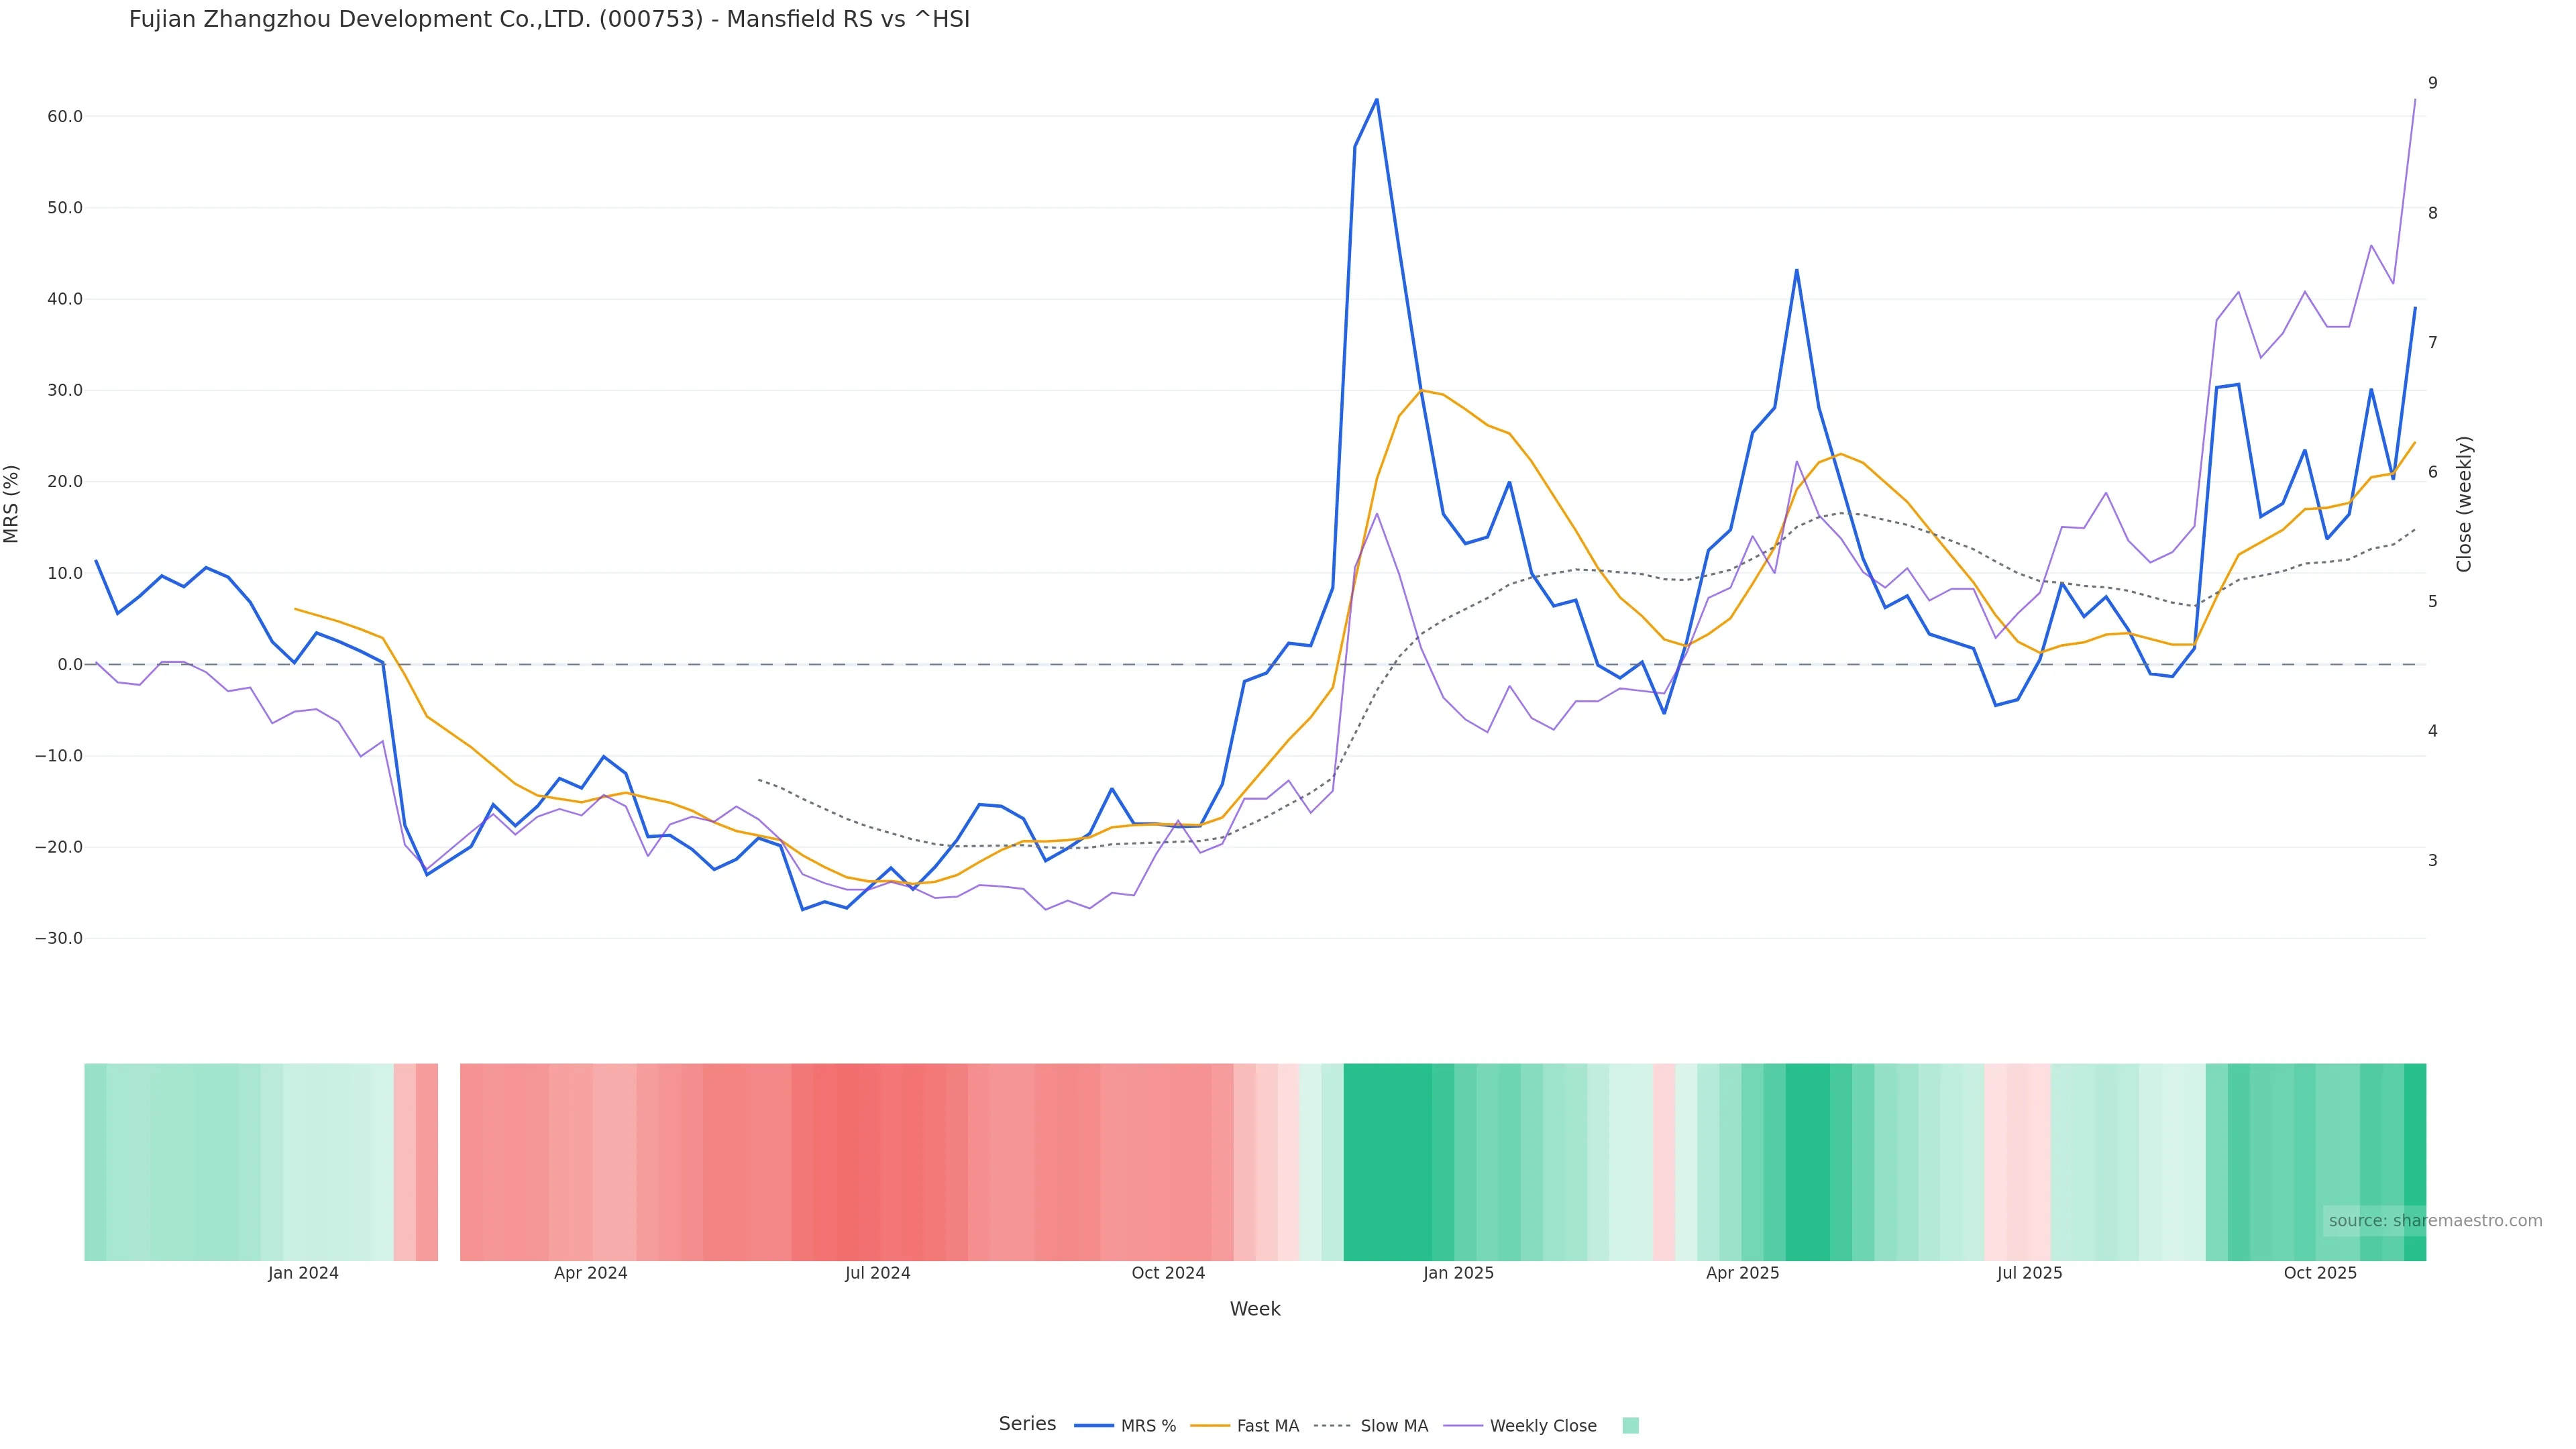Click the chart title for Fujian Zhangzhou

pos(549,20)
